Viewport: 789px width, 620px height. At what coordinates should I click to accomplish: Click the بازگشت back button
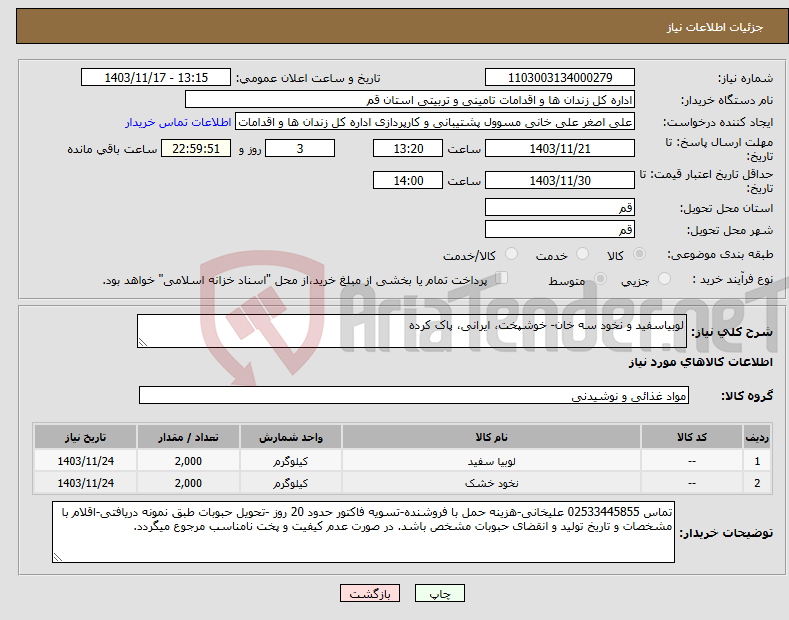pyautogui.click(x=370, y=593)
